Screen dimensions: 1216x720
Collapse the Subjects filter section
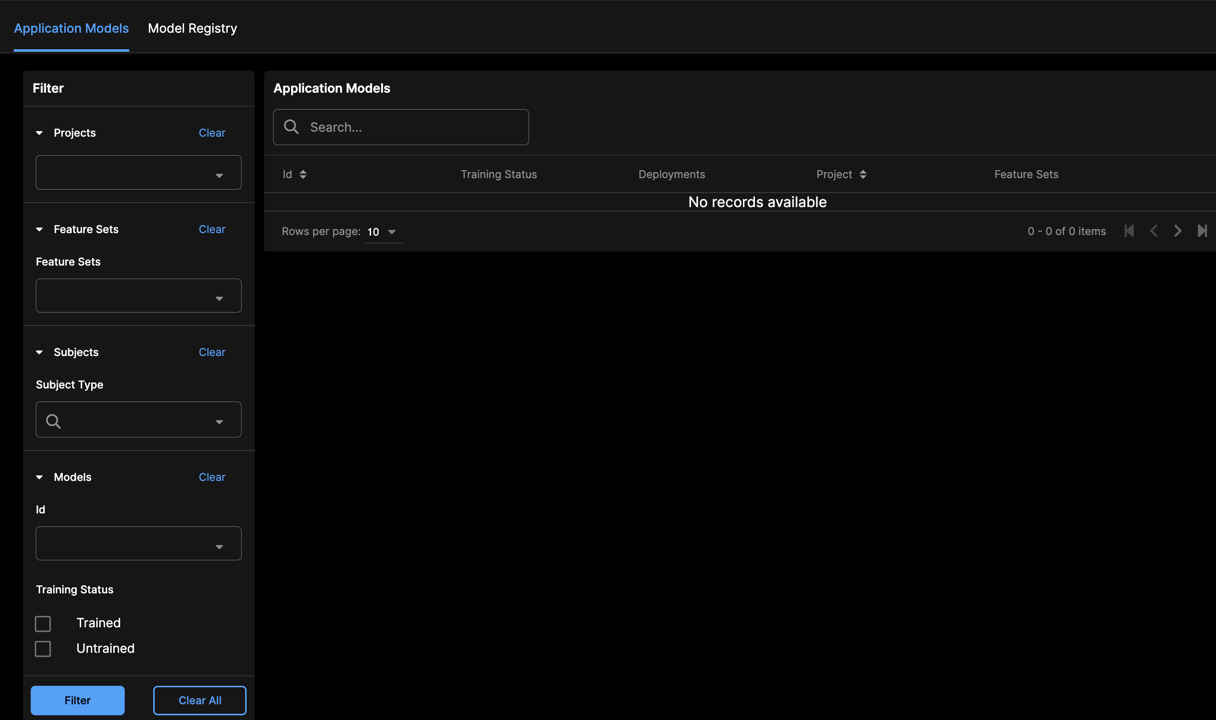pyautogui.click(x=39, y=352)
